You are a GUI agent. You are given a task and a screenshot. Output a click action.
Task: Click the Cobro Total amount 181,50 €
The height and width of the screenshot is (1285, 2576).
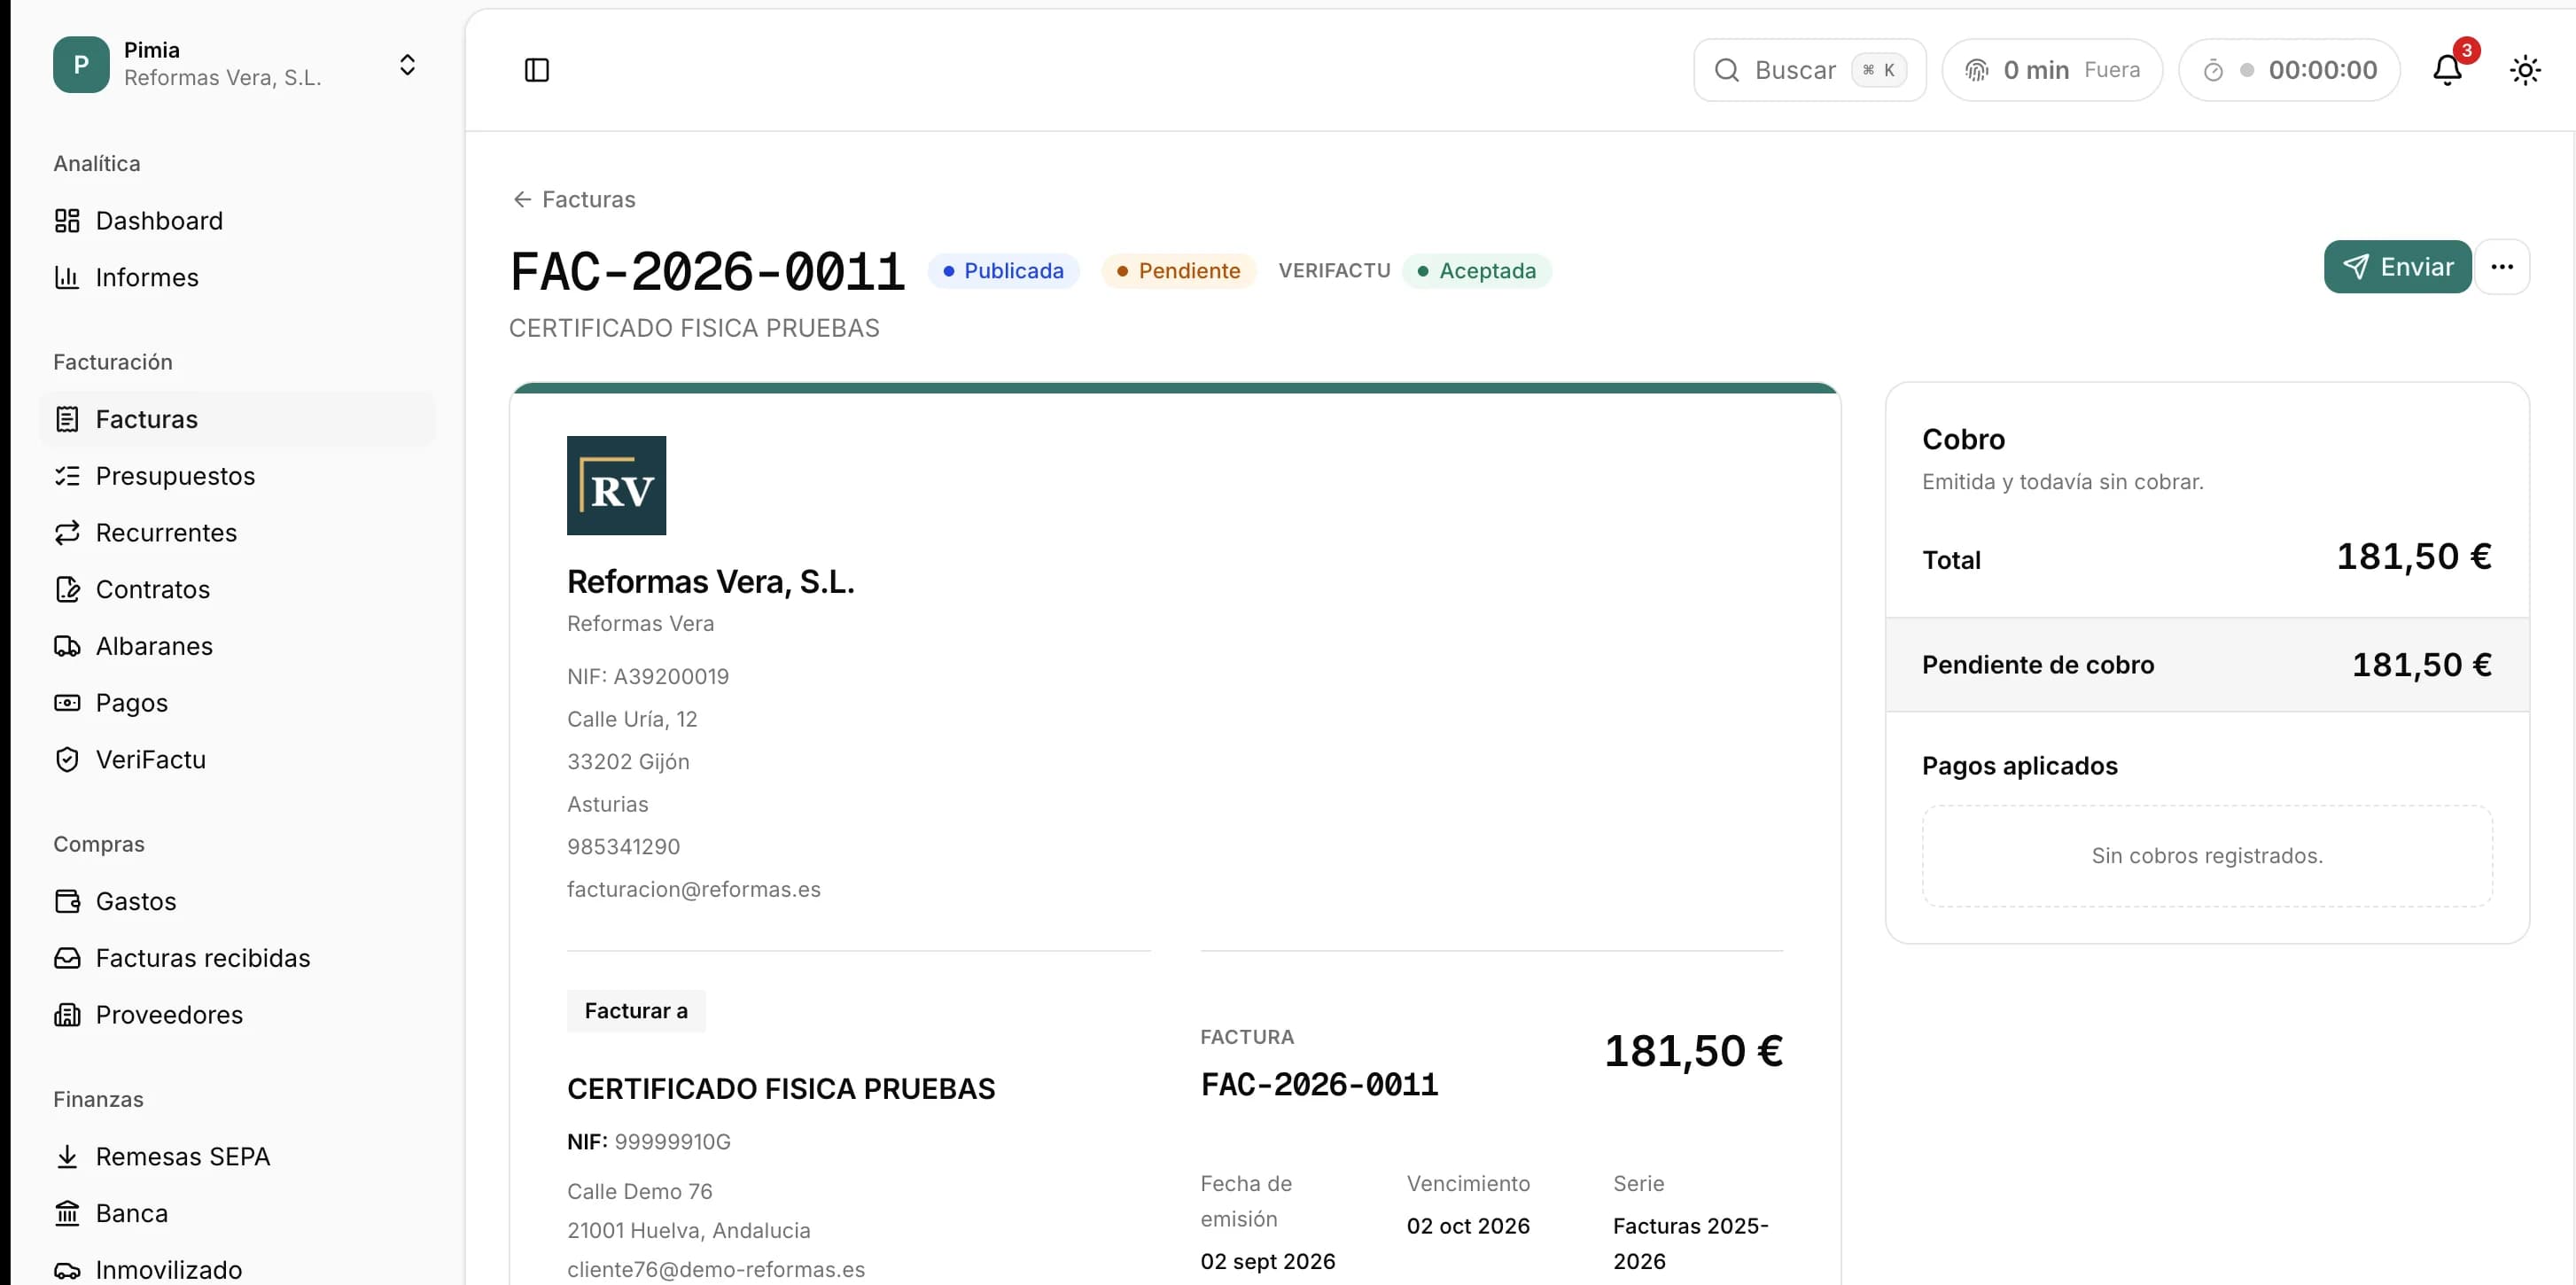(2413, 557)
